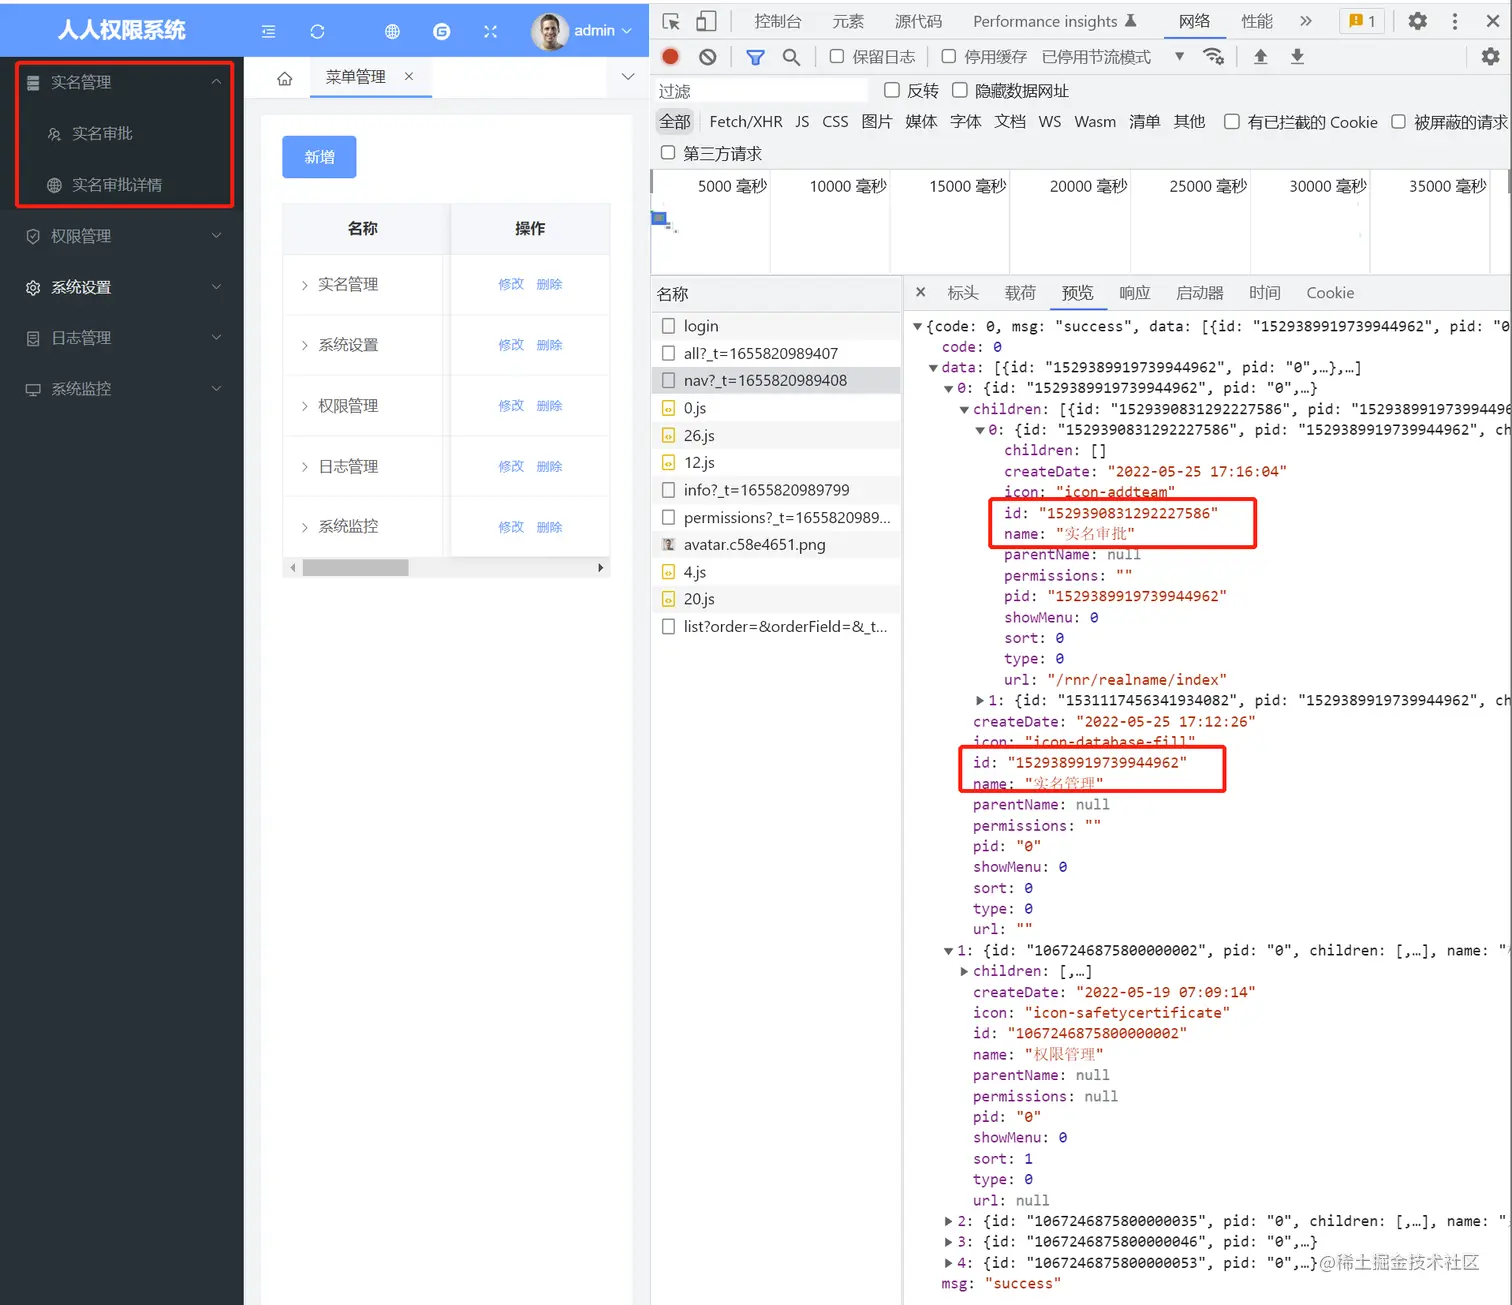Image resolution: width=1512 pixels, height=1305 pixels.
Task: Switch to 源代码 DevTools tab
Action: pos(918,21)
